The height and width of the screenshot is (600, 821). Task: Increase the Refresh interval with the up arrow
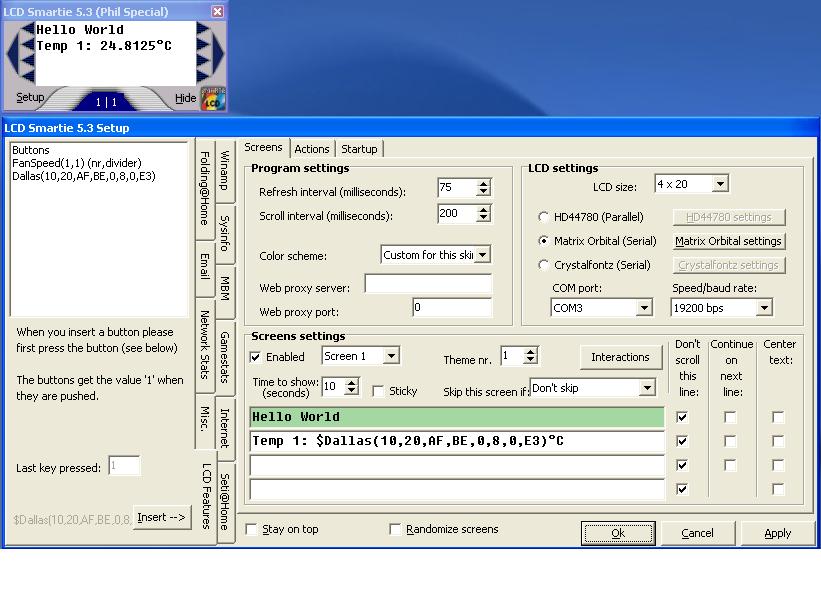pos(484,183)
